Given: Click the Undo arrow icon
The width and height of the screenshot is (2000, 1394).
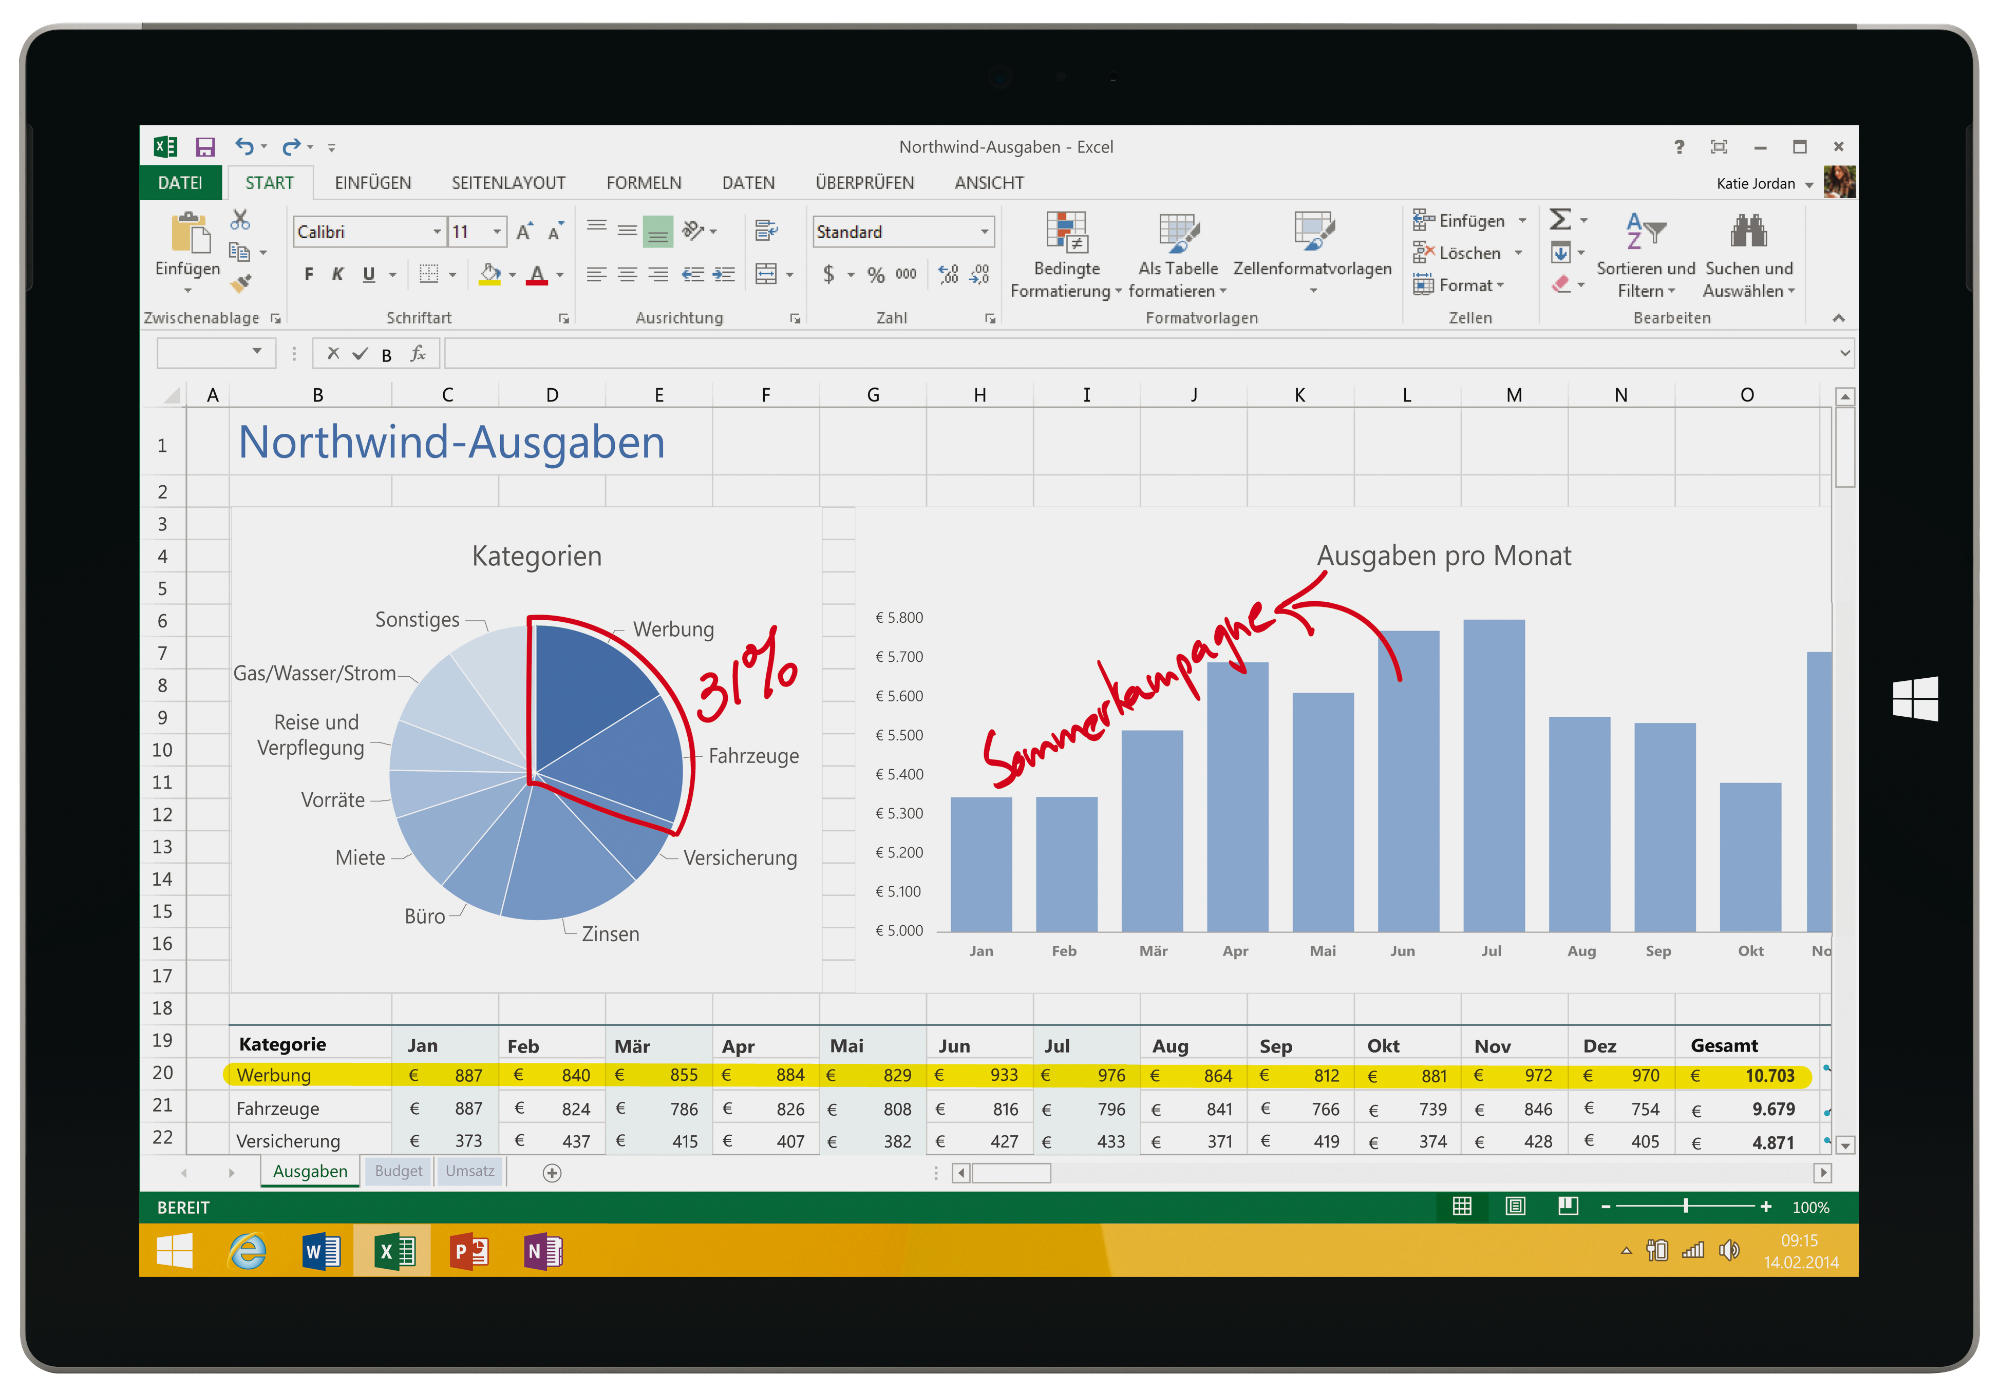Looking at the screenshot, I should [x=244, y=147].
